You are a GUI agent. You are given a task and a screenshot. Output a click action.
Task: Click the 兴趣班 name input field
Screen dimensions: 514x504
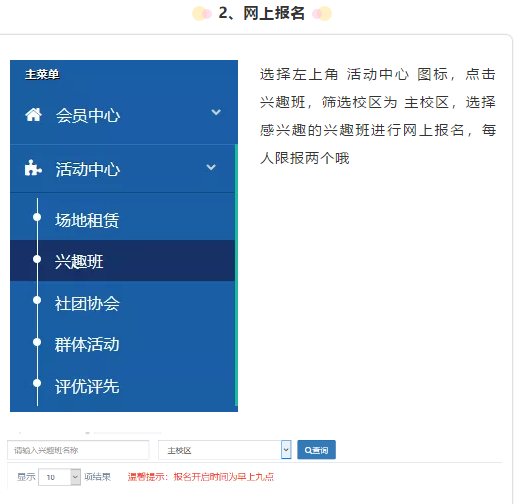pos(78,450)
